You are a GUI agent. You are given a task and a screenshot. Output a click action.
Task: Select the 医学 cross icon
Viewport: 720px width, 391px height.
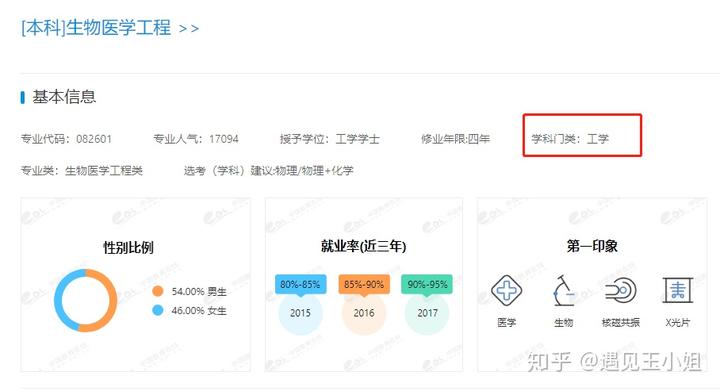506,290
